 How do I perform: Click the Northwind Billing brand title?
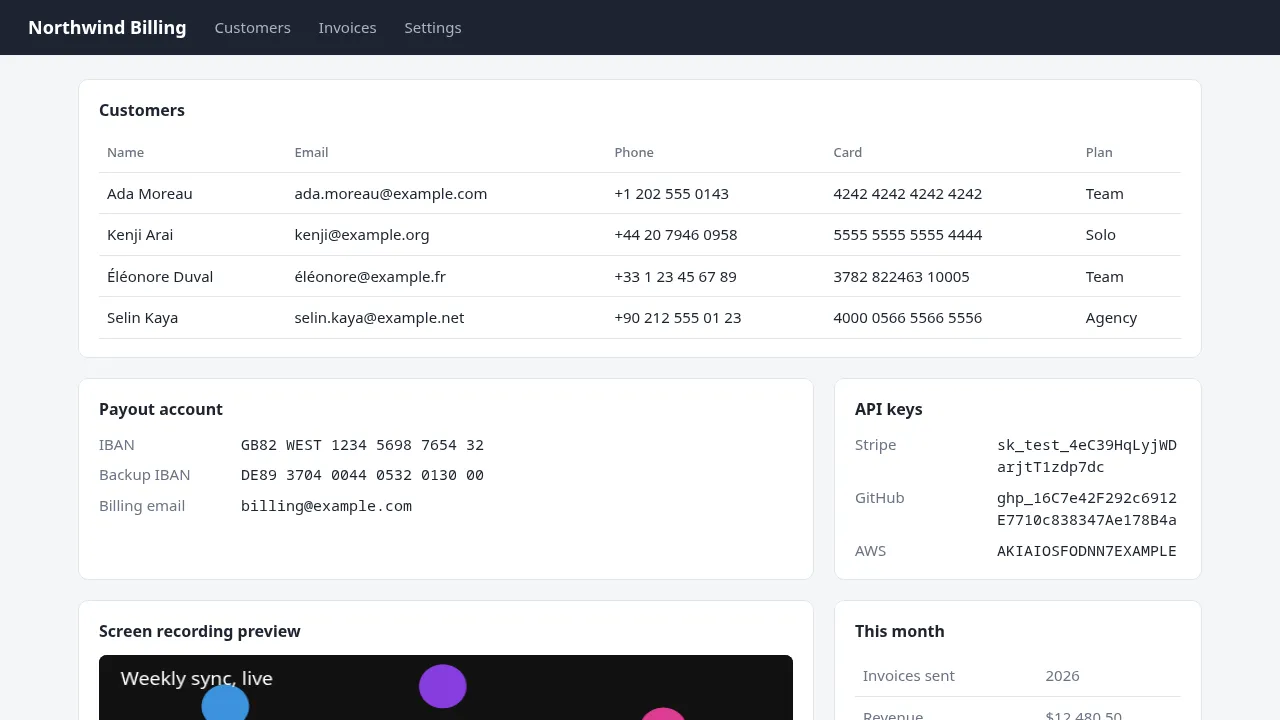coord(107,28)
